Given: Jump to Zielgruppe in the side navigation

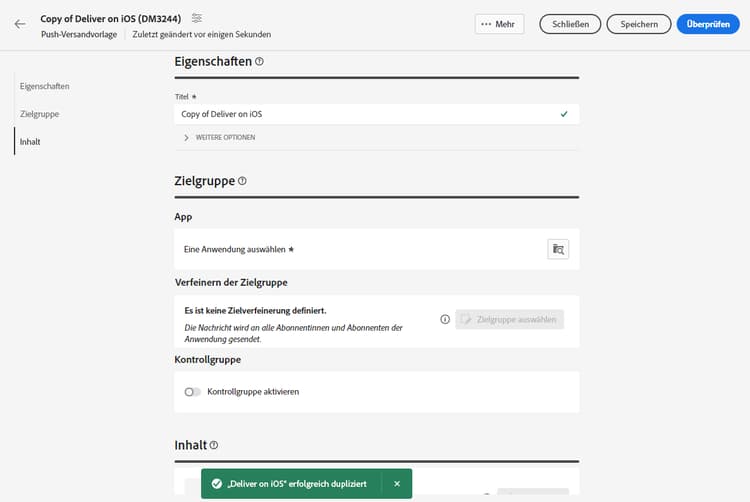Looking at the screenshot, I should (40, 114).
